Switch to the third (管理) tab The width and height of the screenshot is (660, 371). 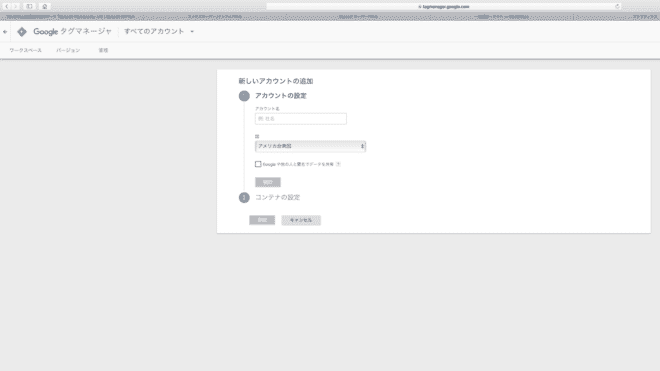click(103, 50)
